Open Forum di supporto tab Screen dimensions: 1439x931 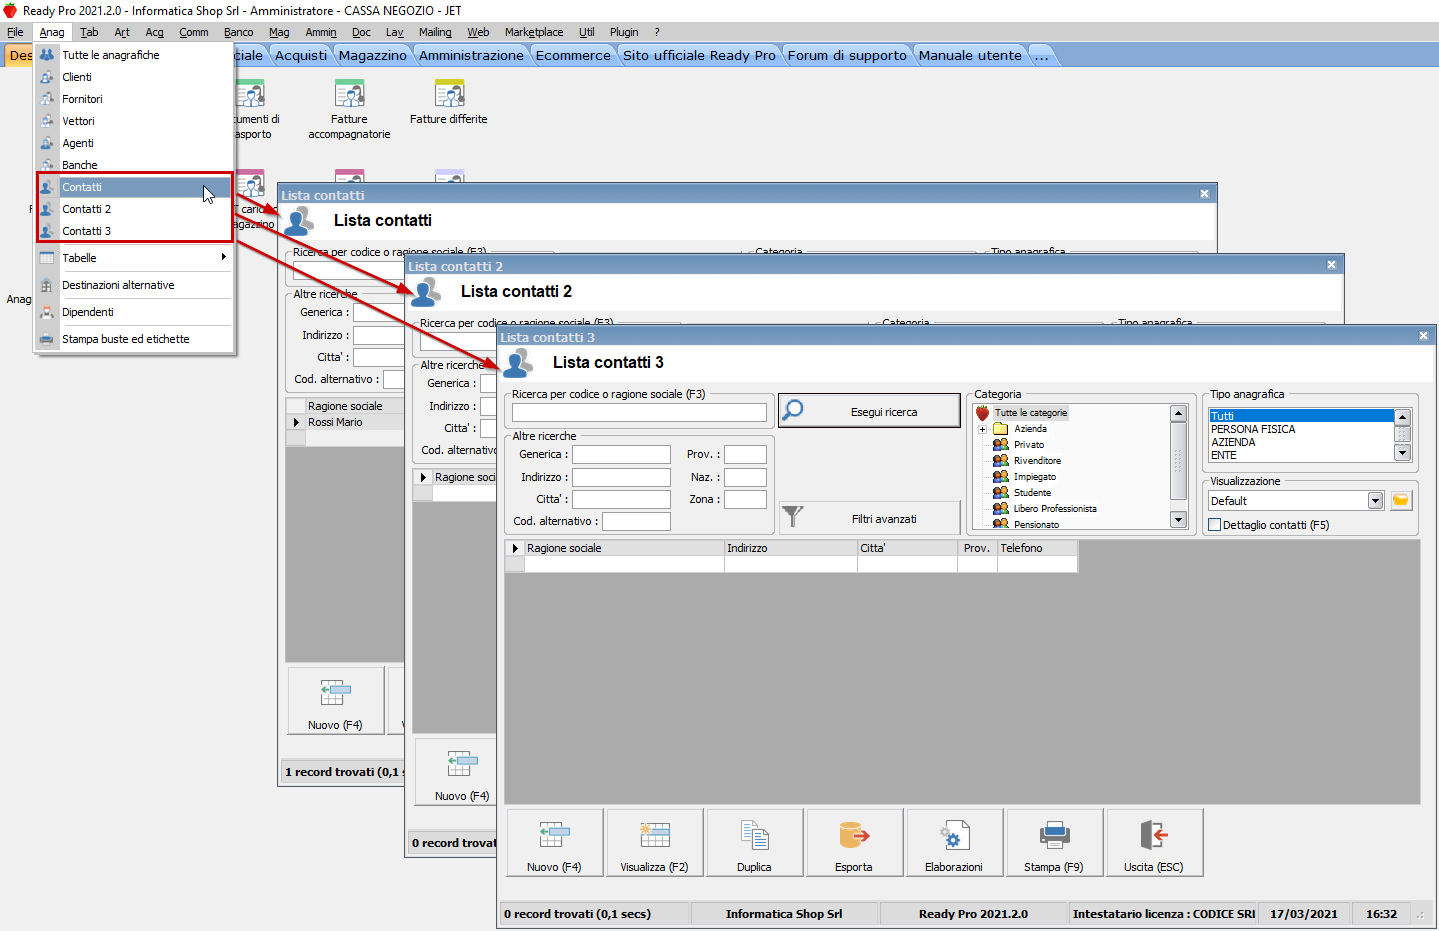pos(847,55)
